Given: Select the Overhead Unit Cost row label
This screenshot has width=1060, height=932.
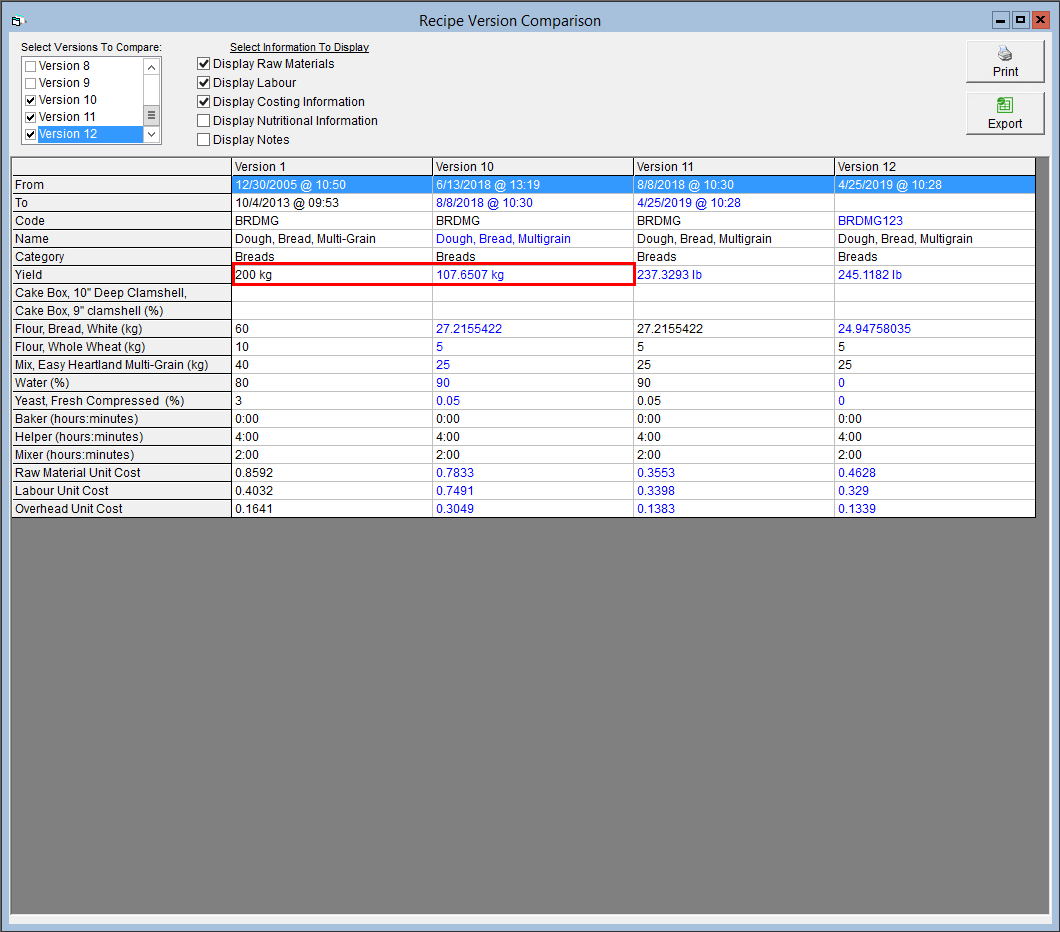Looking at the screenshot, I should click(x=122, y=509).
